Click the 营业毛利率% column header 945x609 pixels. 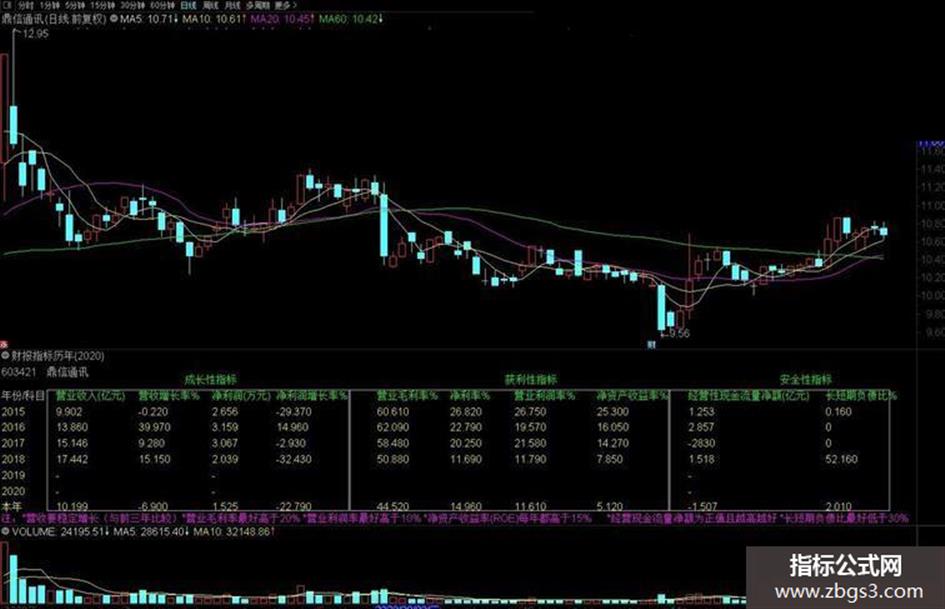pos(407,396)
